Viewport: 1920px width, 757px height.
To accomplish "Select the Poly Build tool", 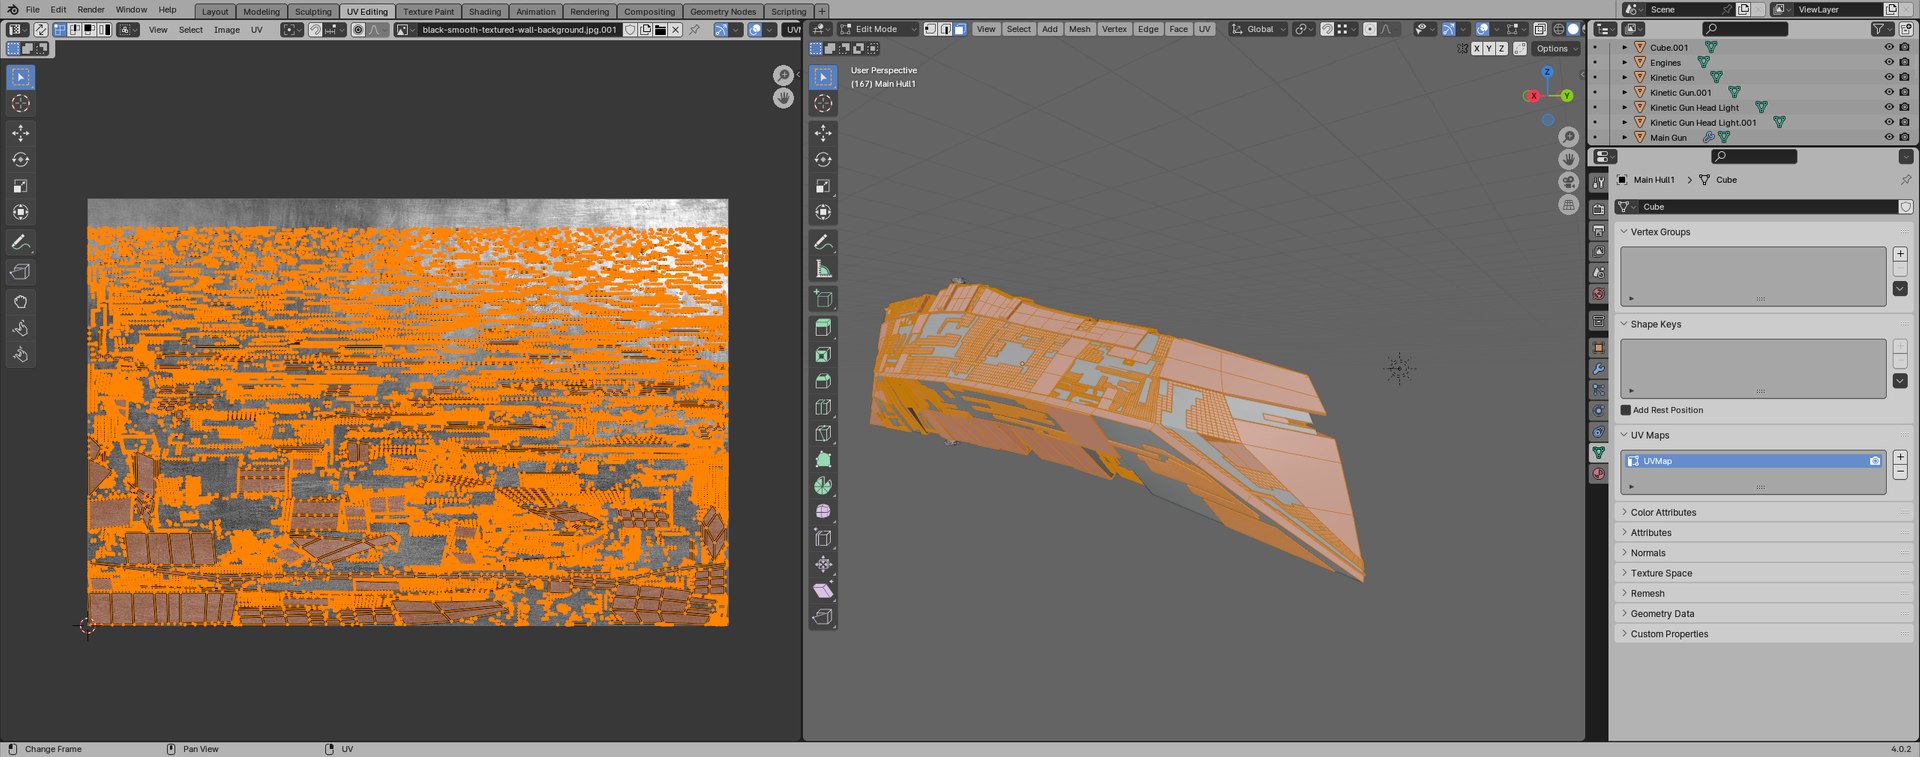I will [823, 459].
